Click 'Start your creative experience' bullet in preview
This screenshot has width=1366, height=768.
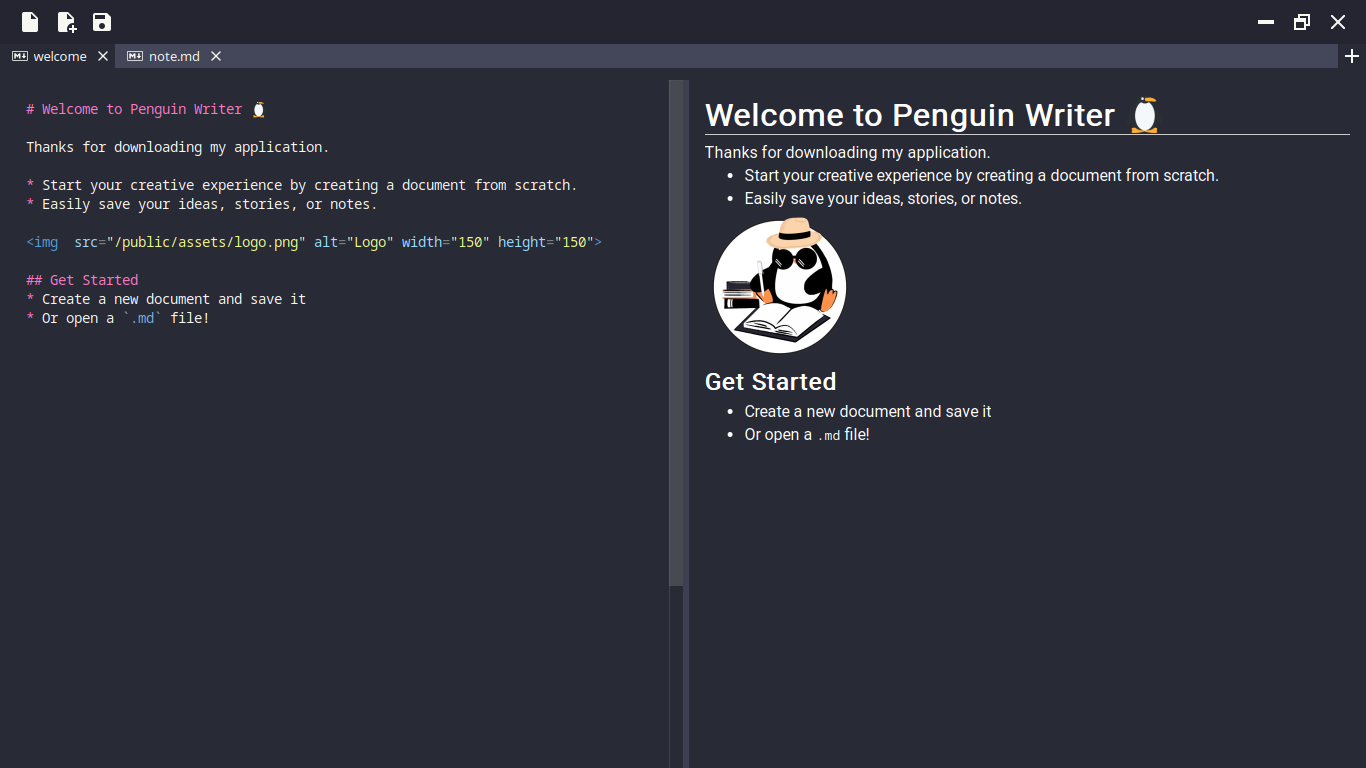pos(981,176)
